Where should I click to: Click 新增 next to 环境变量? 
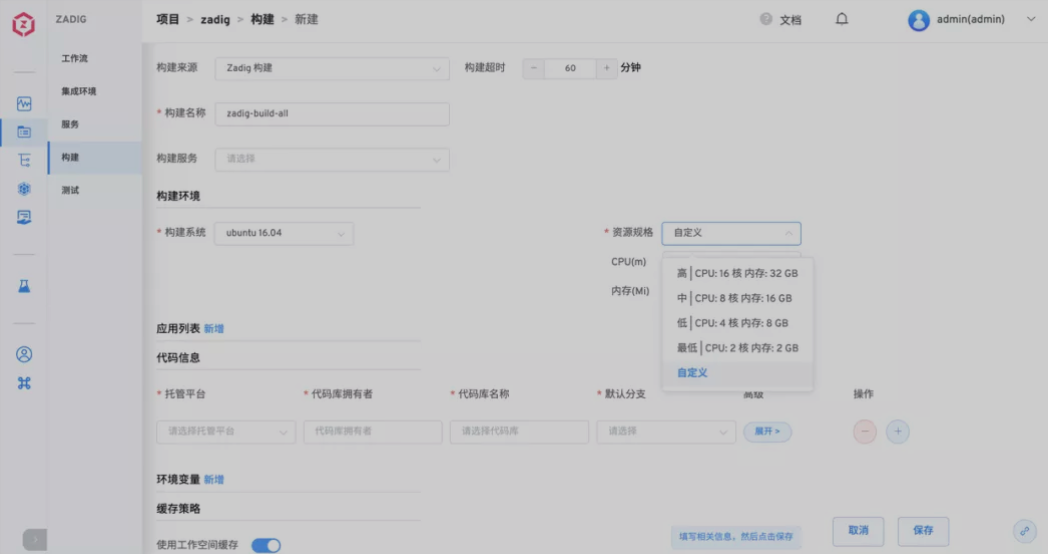214,480
